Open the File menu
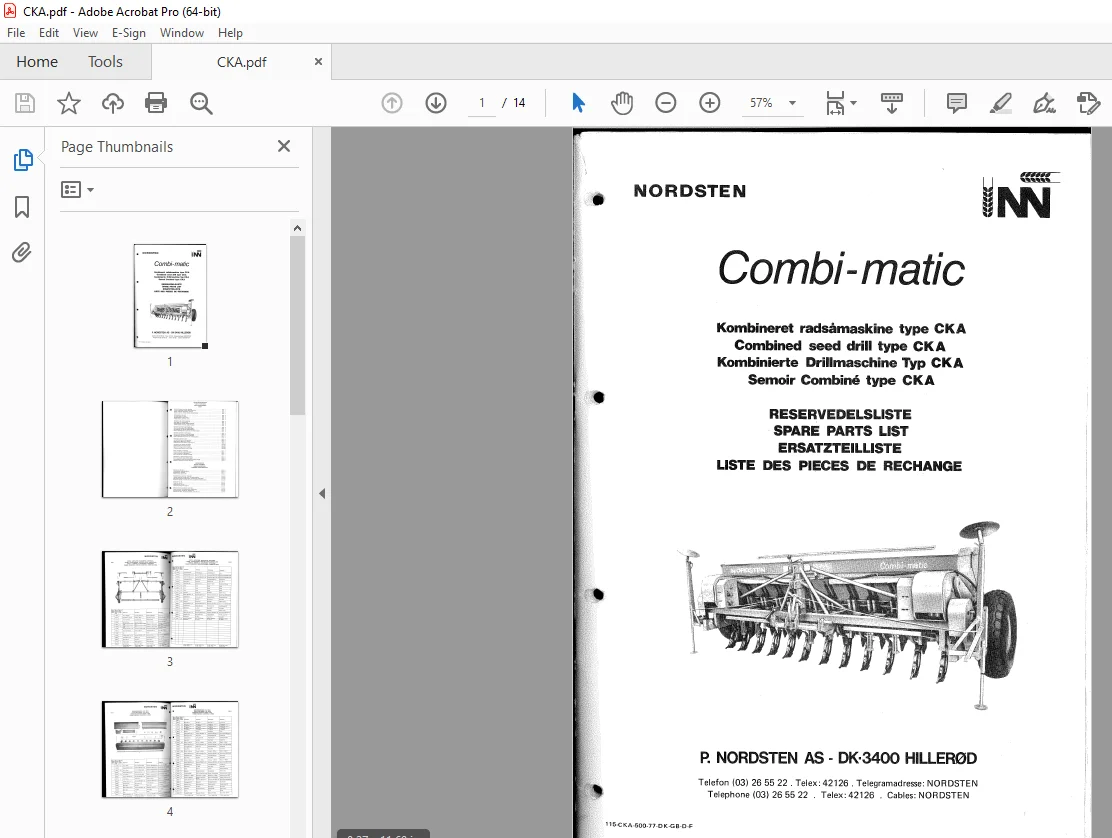The height and width of the screenshot is (838, 1112). click(16, 33)
